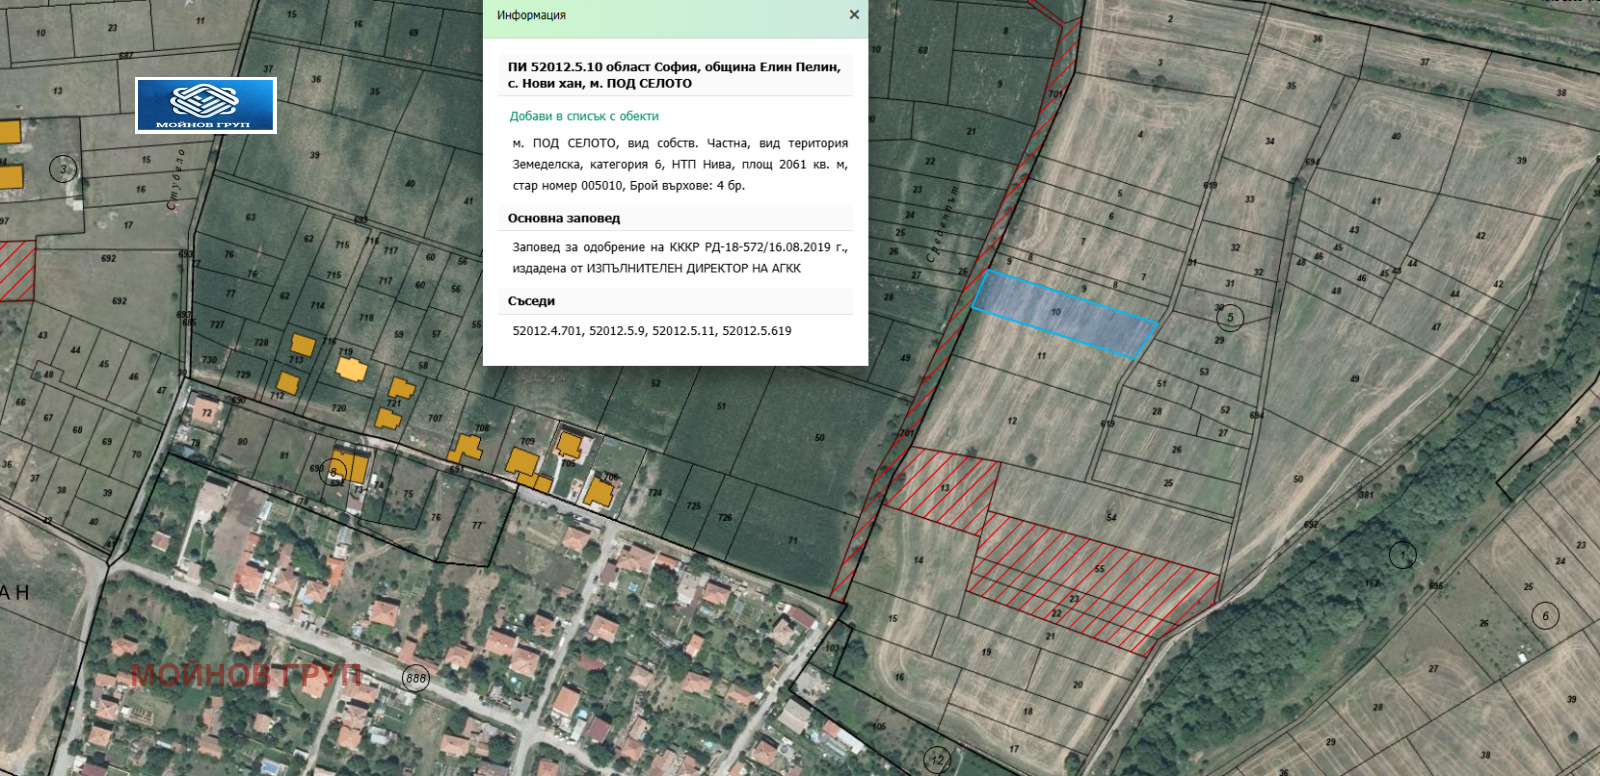The image size is (1600, 776).
Task: Click the orange building in parcel 705
Action: (x=569, y=444)
